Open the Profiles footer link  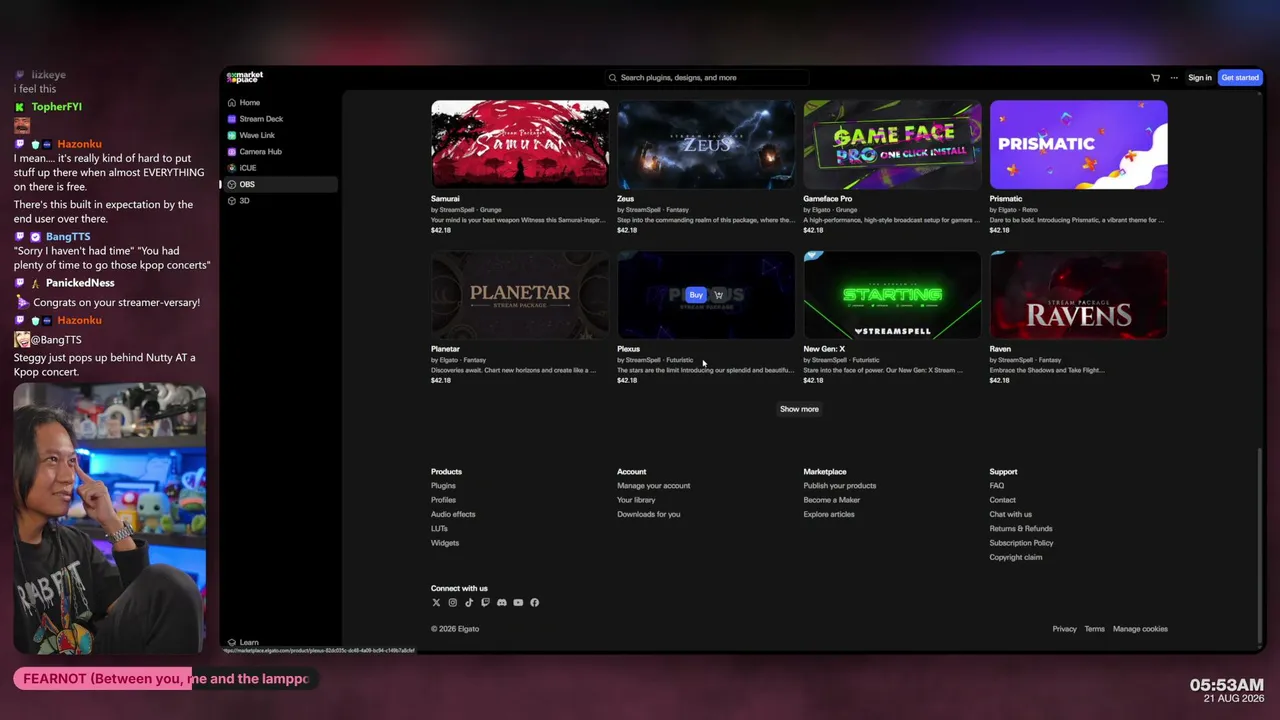pos(443,500)
